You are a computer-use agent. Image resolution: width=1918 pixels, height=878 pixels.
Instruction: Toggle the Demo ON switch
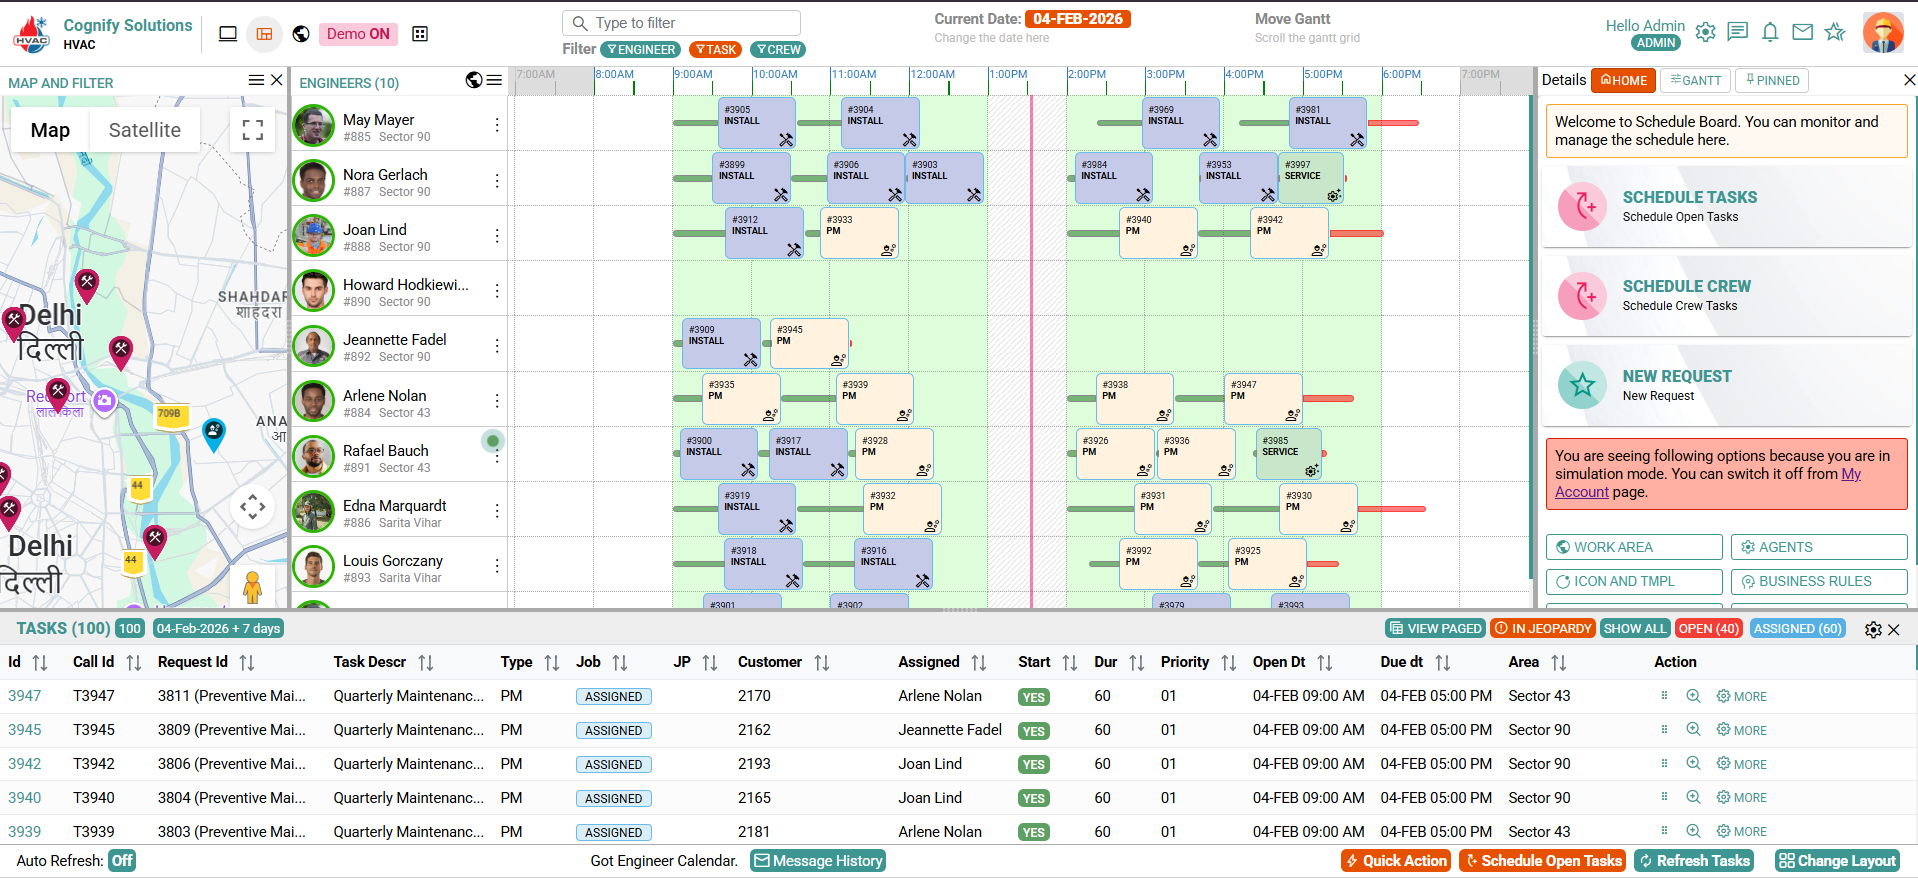point(358,34)
